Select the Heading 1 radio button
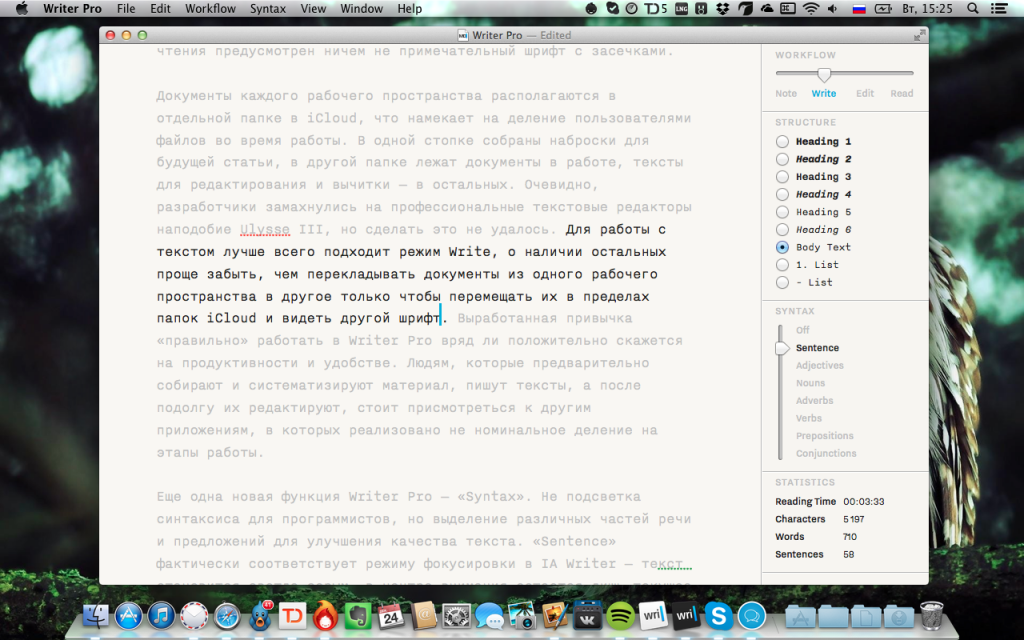Image resolution: width=1024 pixels, height=640 pixels. click(x=782, y=142)
